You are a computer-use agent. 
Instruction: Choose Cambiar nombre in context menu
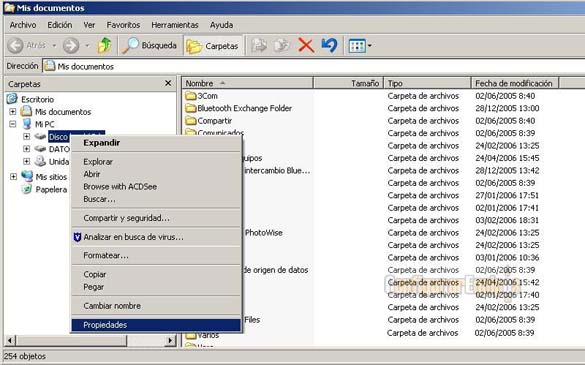[156, 306]
